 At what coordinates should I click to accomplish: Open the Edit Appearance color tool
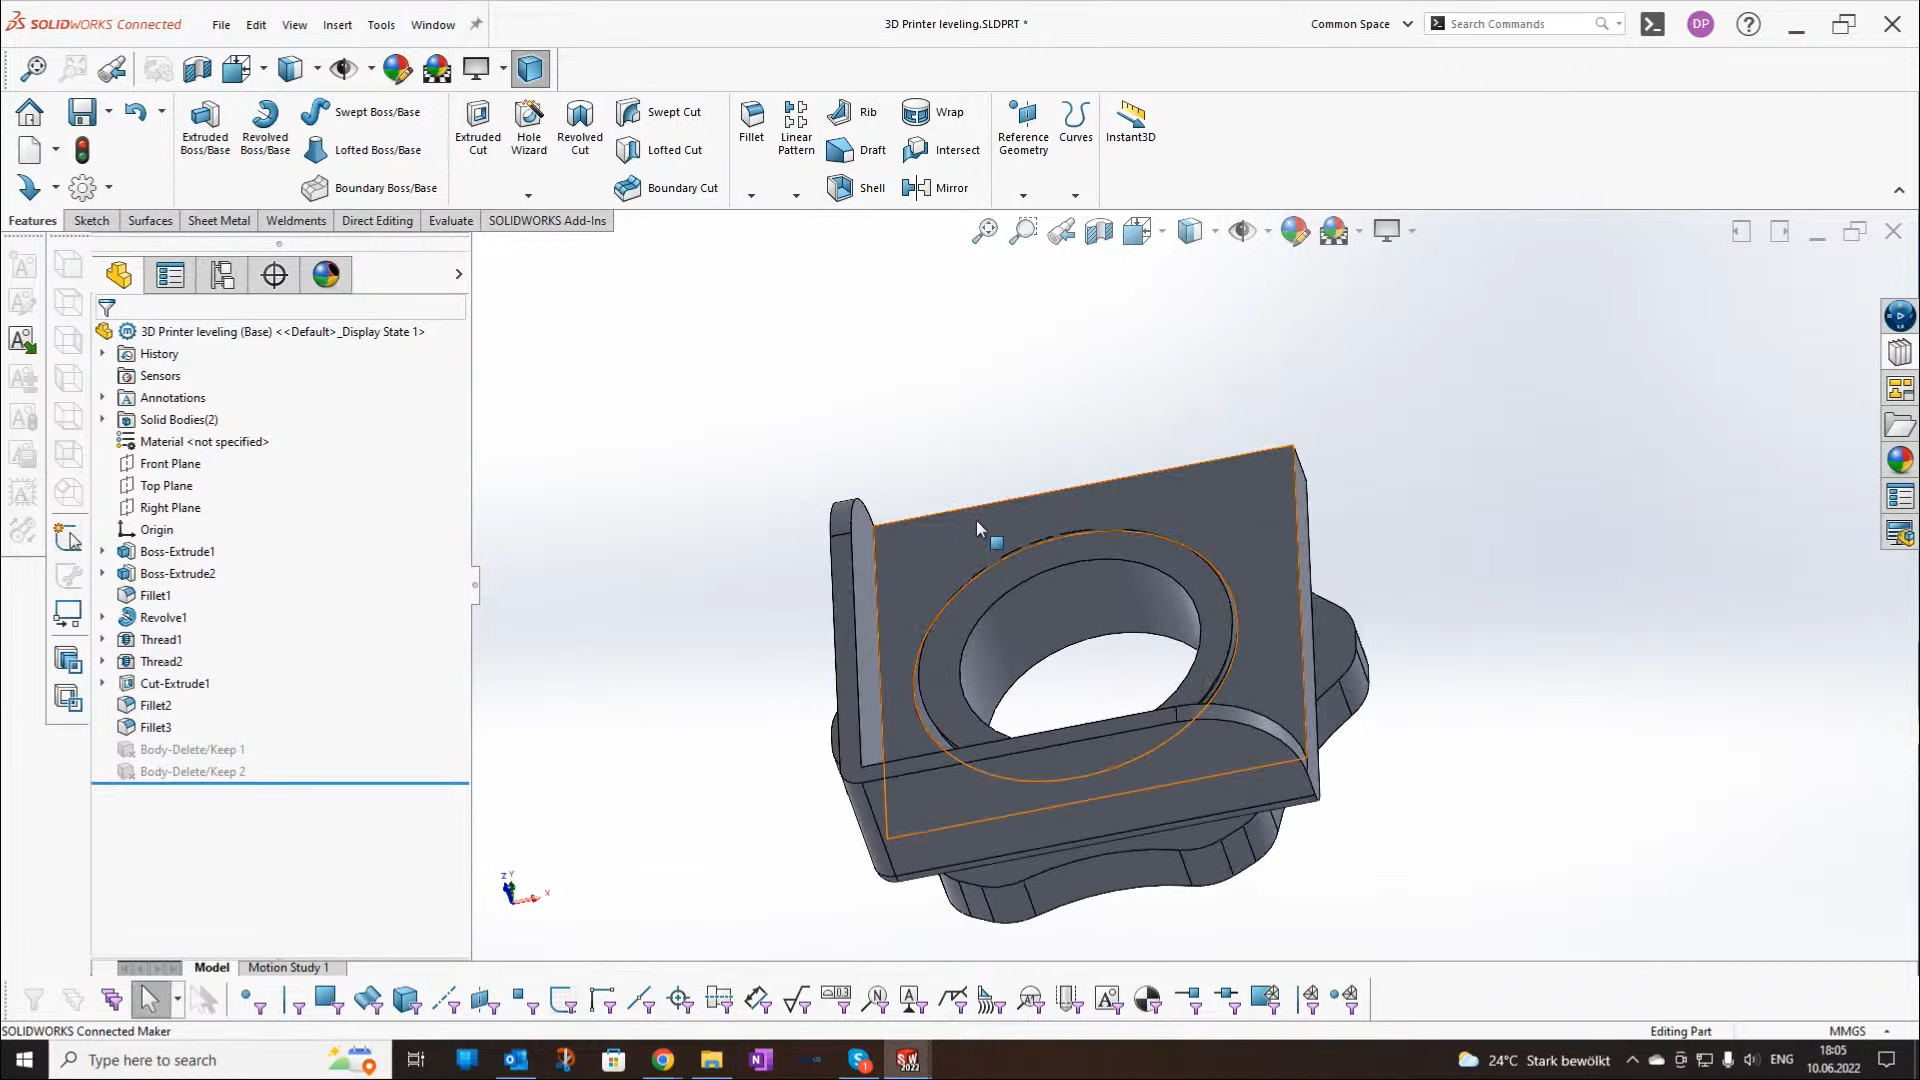point(1295,231)
